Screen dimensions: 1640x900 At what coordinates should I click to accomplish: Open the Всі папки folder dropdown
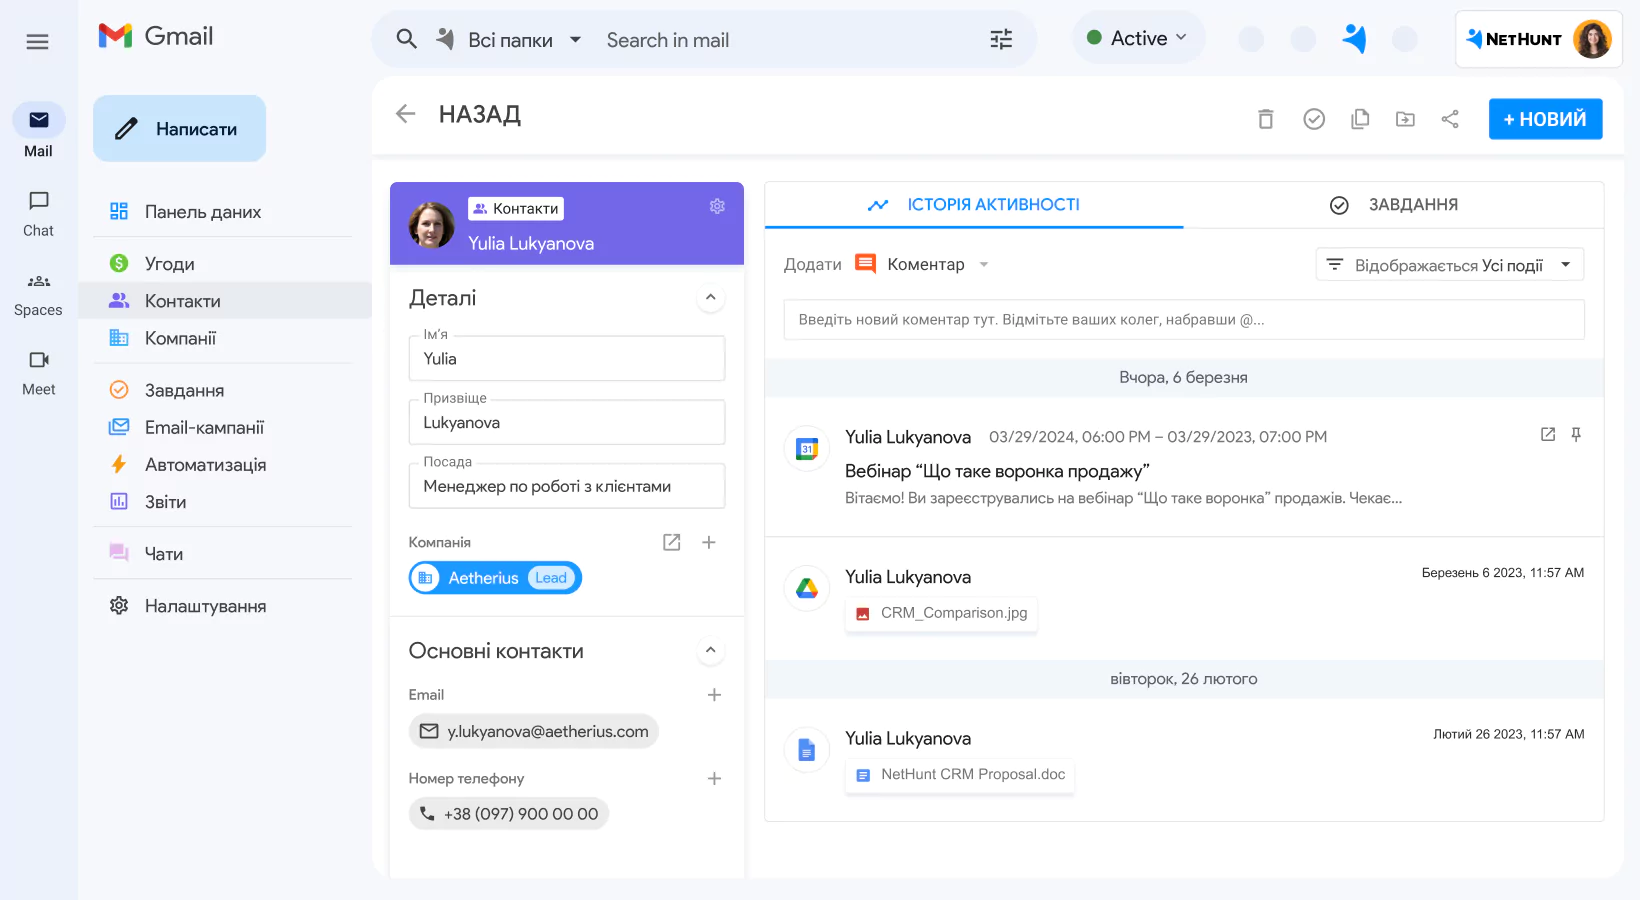point(510,40)
